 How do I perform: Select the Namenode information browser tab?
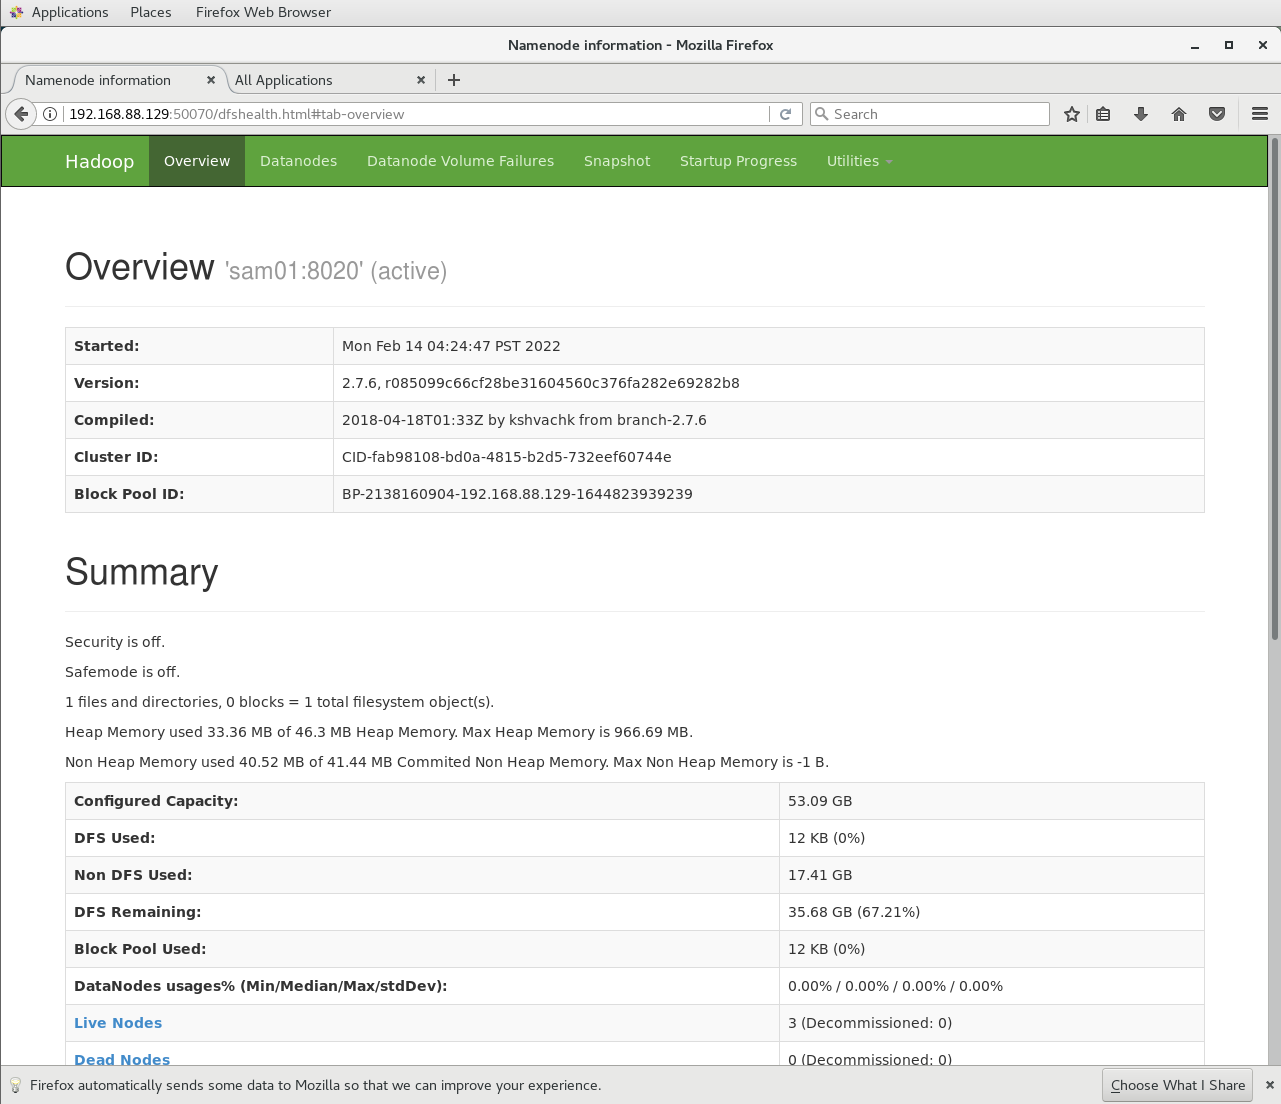[115, 80]
